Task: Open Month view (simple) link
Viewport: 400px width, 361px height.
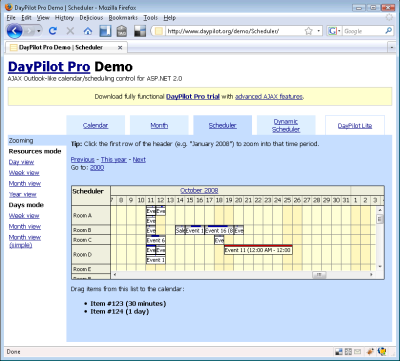Action: (25, 241)
